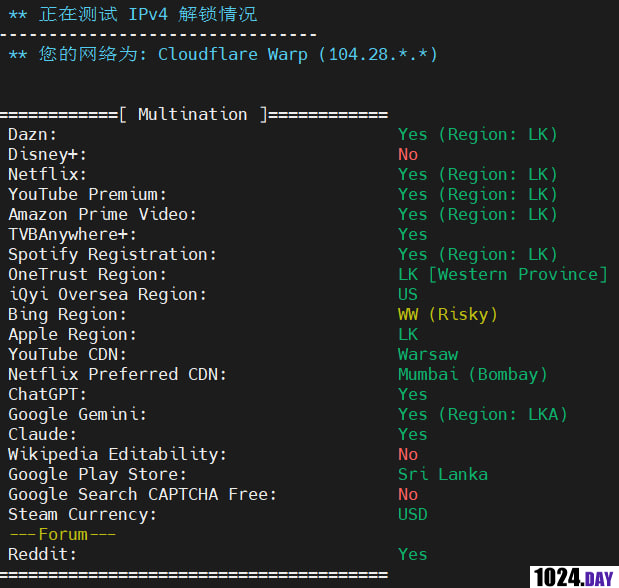
Task: Select the Warsaw YouTube CDN value
Action: (x=428, y=354)
